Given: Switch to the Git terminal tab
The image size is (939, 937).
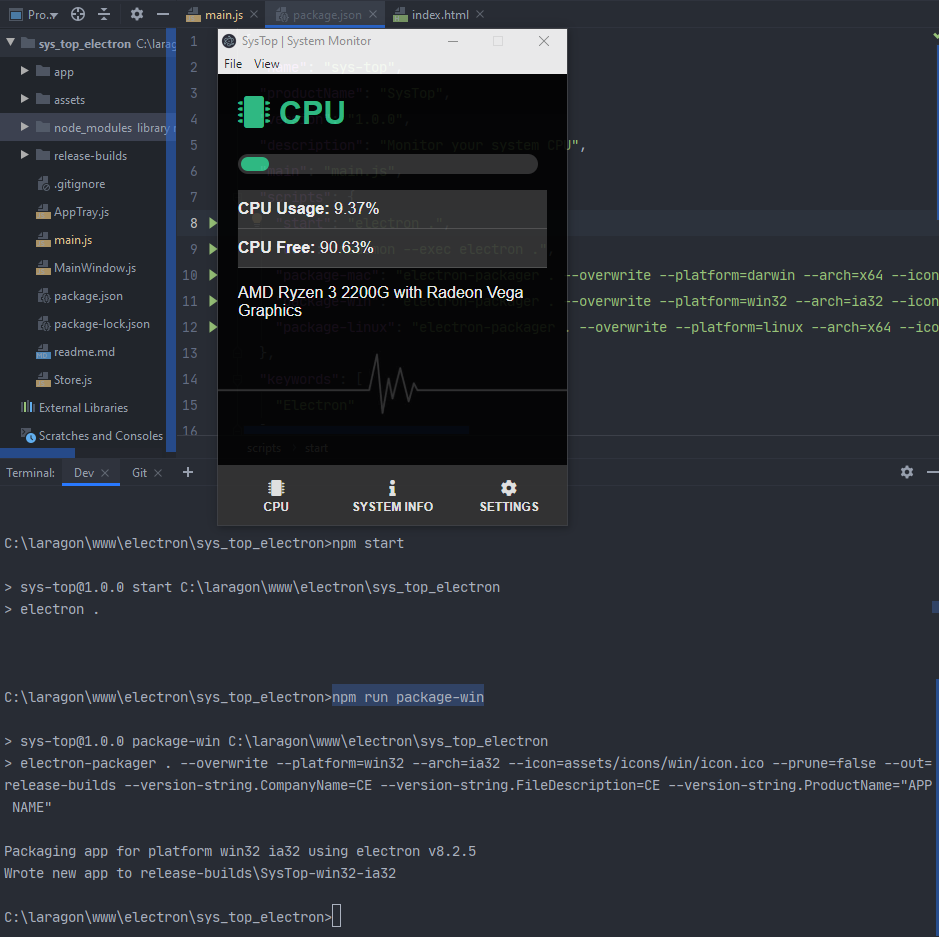Looking at the screenshot, I should (x=140, y=473).
